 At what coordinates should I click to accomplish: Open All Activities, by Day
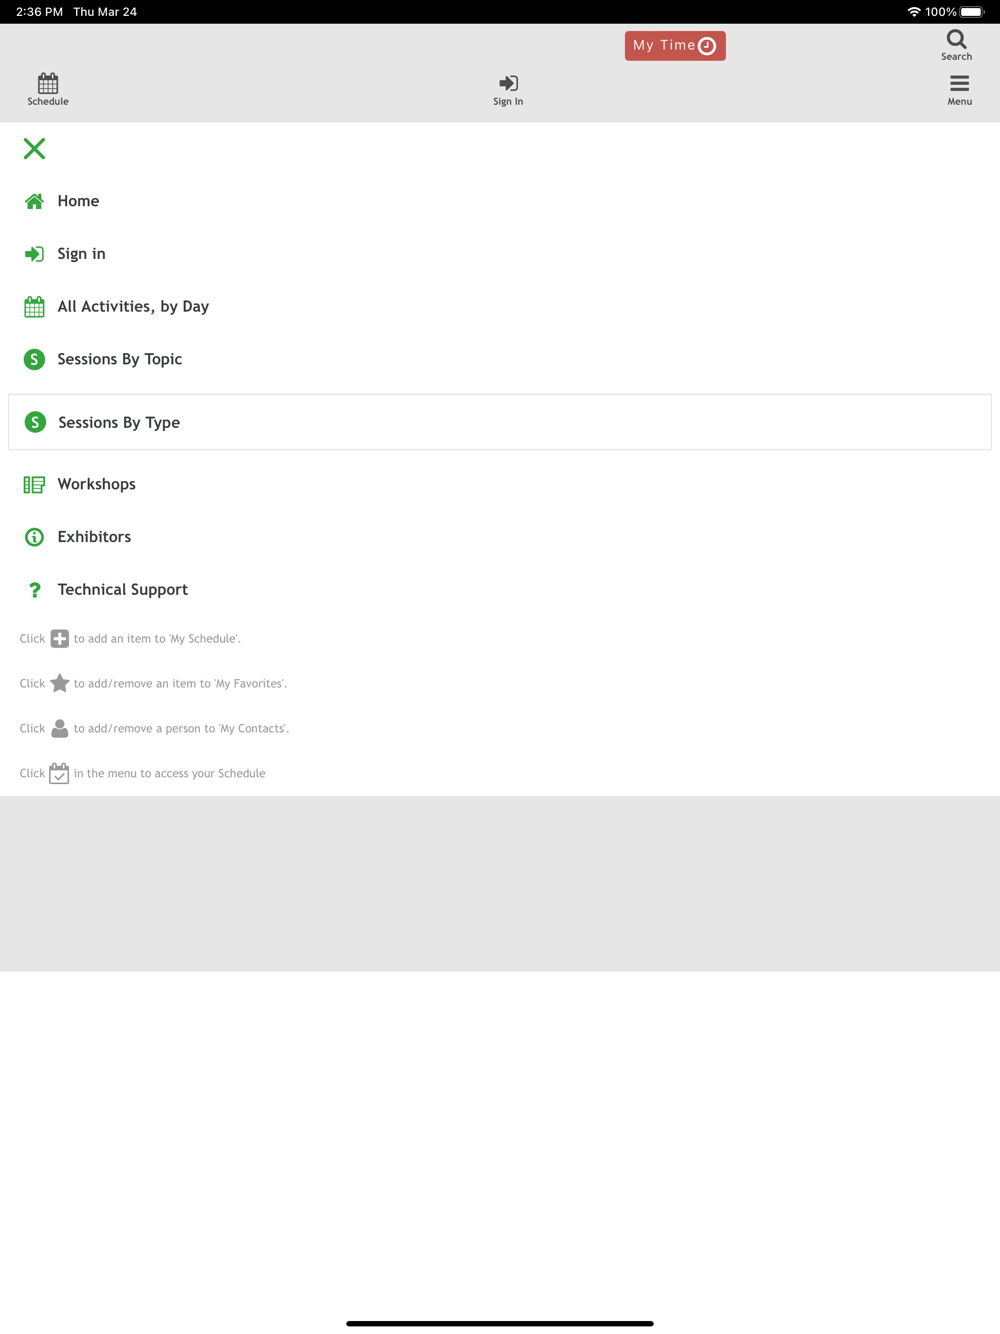133,307
